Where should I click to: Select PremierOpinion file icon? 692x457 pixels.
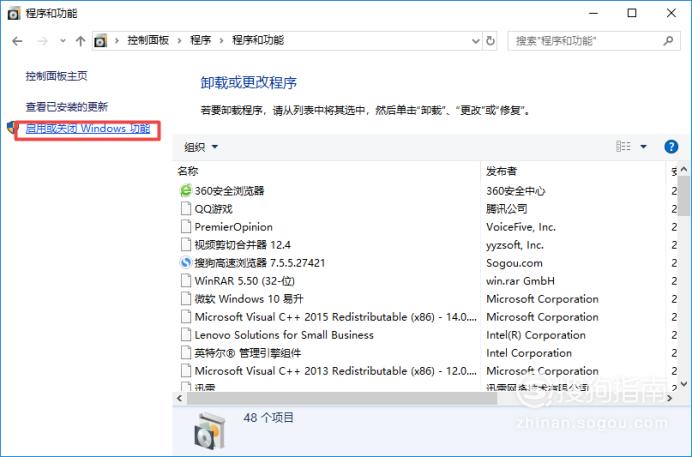[186, 227]
